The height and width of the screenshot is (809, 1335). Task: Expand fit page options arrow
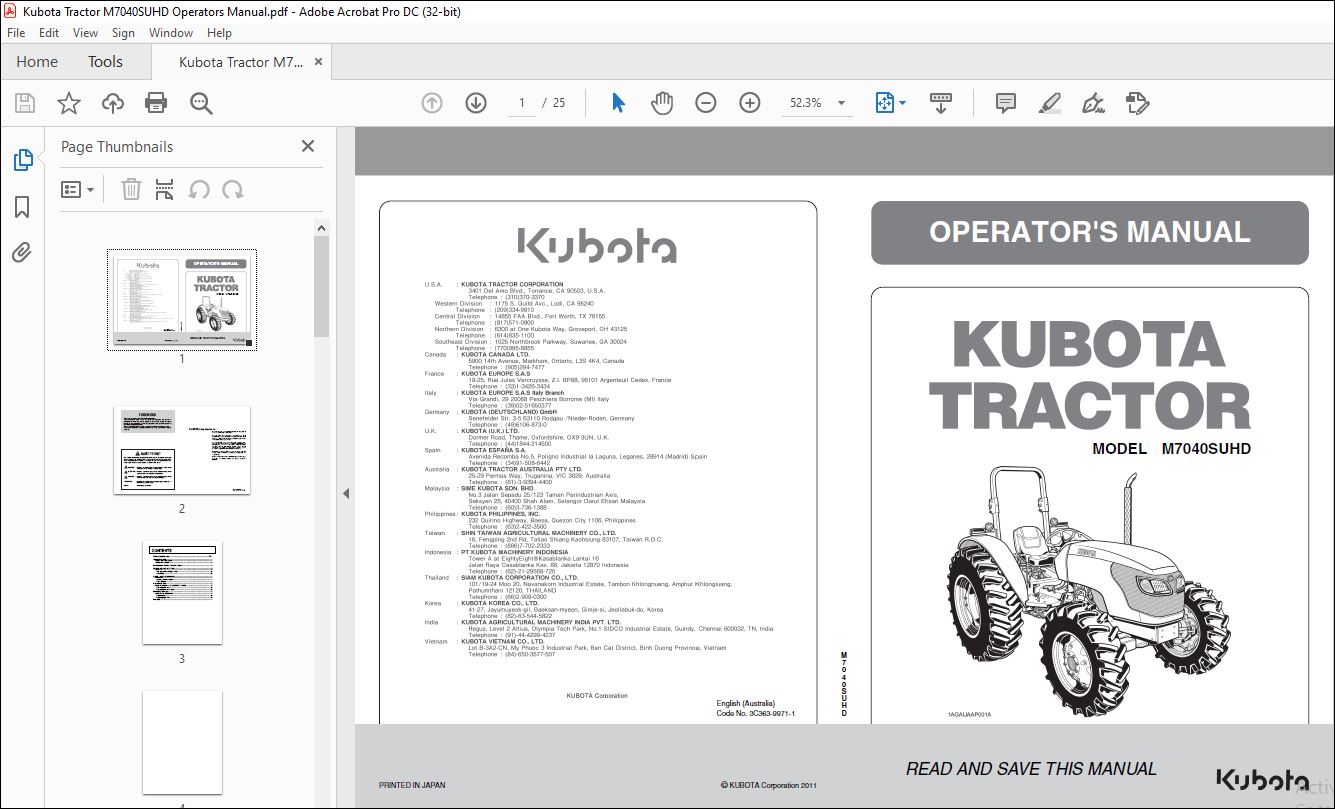tap(903, 103)
